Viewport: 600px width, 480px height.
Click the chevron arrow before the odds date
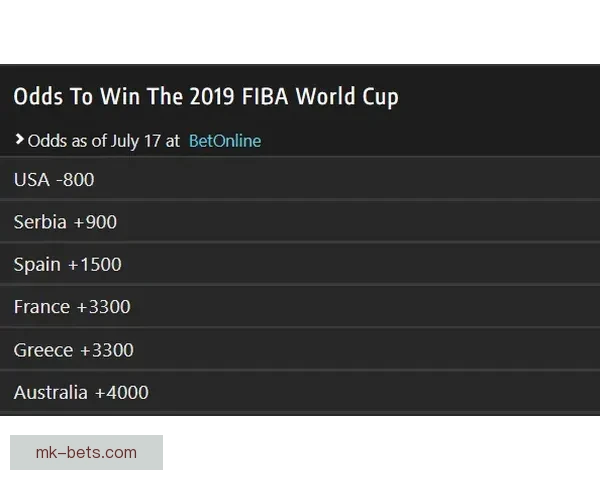pyautogui.click(x=19, y=140)
